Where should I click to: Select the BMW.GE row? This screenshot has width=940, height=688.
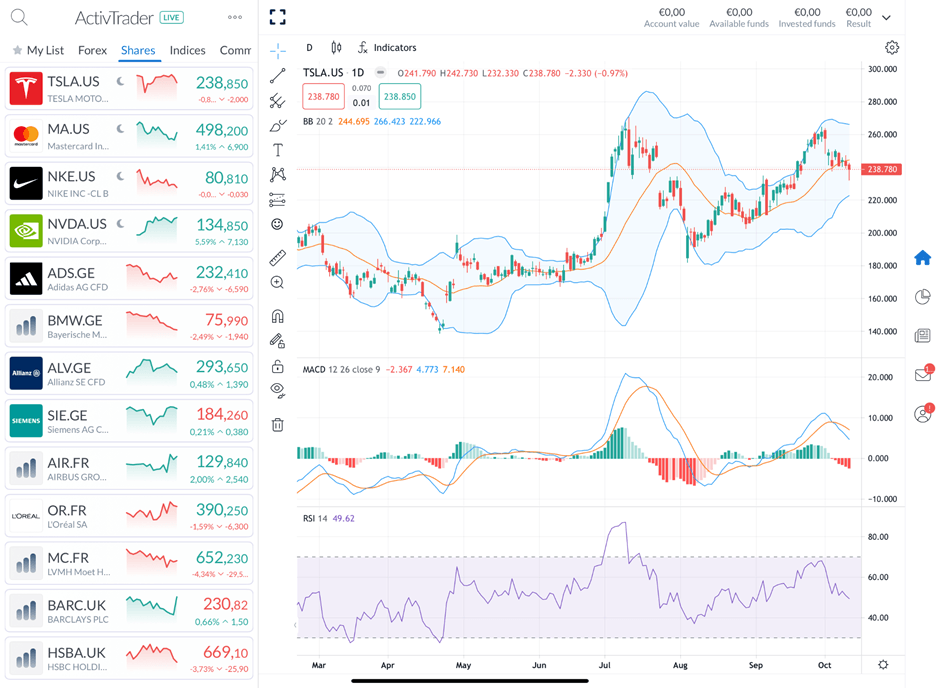coord(129,326)
